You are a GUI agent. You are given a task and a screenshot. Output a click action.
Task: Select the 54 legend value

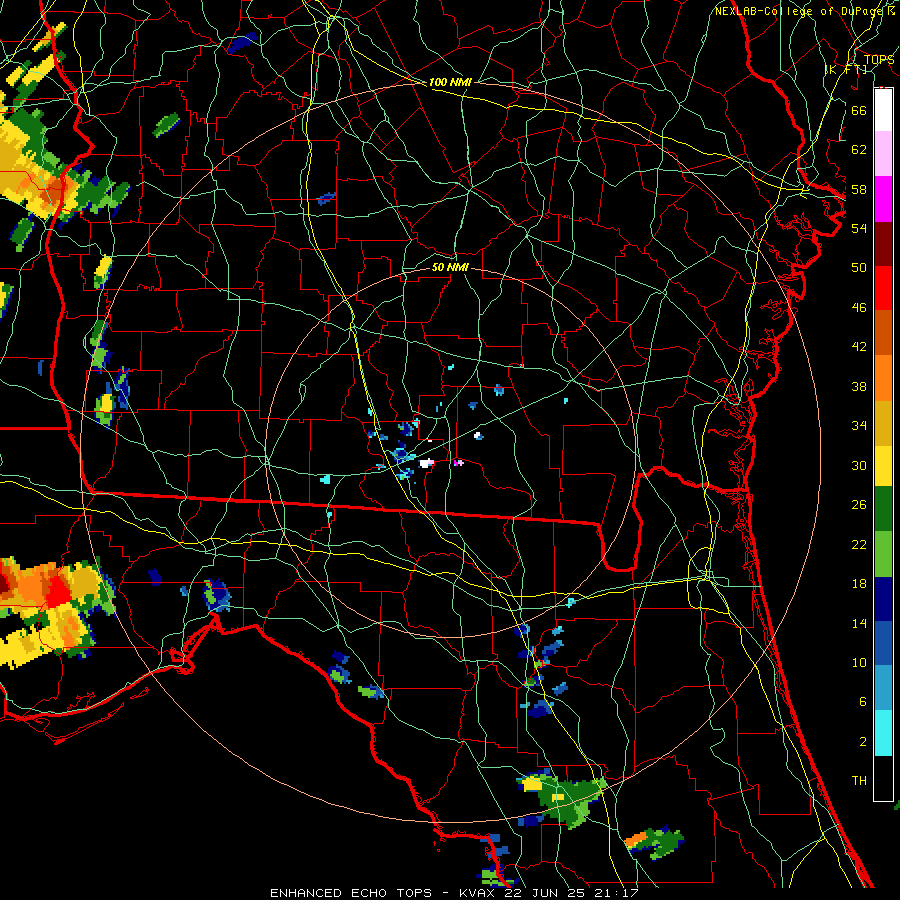(x=859, y=228)
